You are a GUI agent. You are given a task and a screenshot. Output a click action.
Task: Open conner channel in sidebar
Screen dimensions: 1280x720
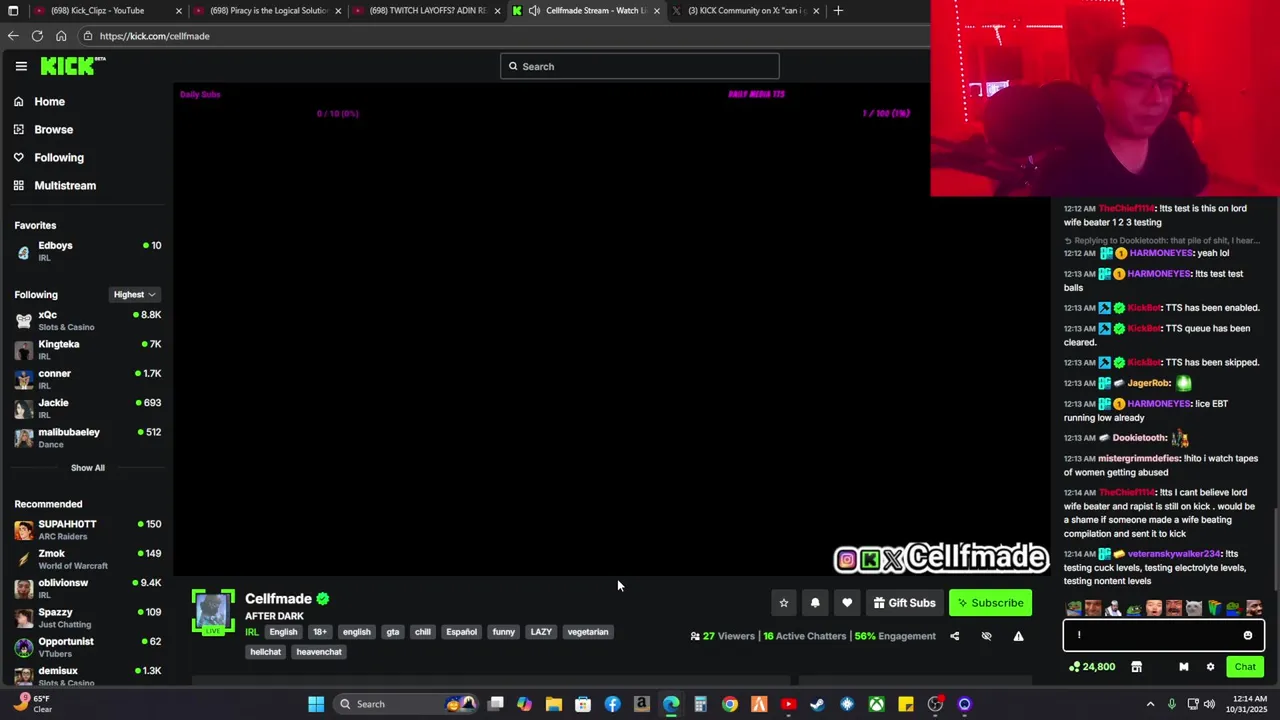[x=87, y=378]
